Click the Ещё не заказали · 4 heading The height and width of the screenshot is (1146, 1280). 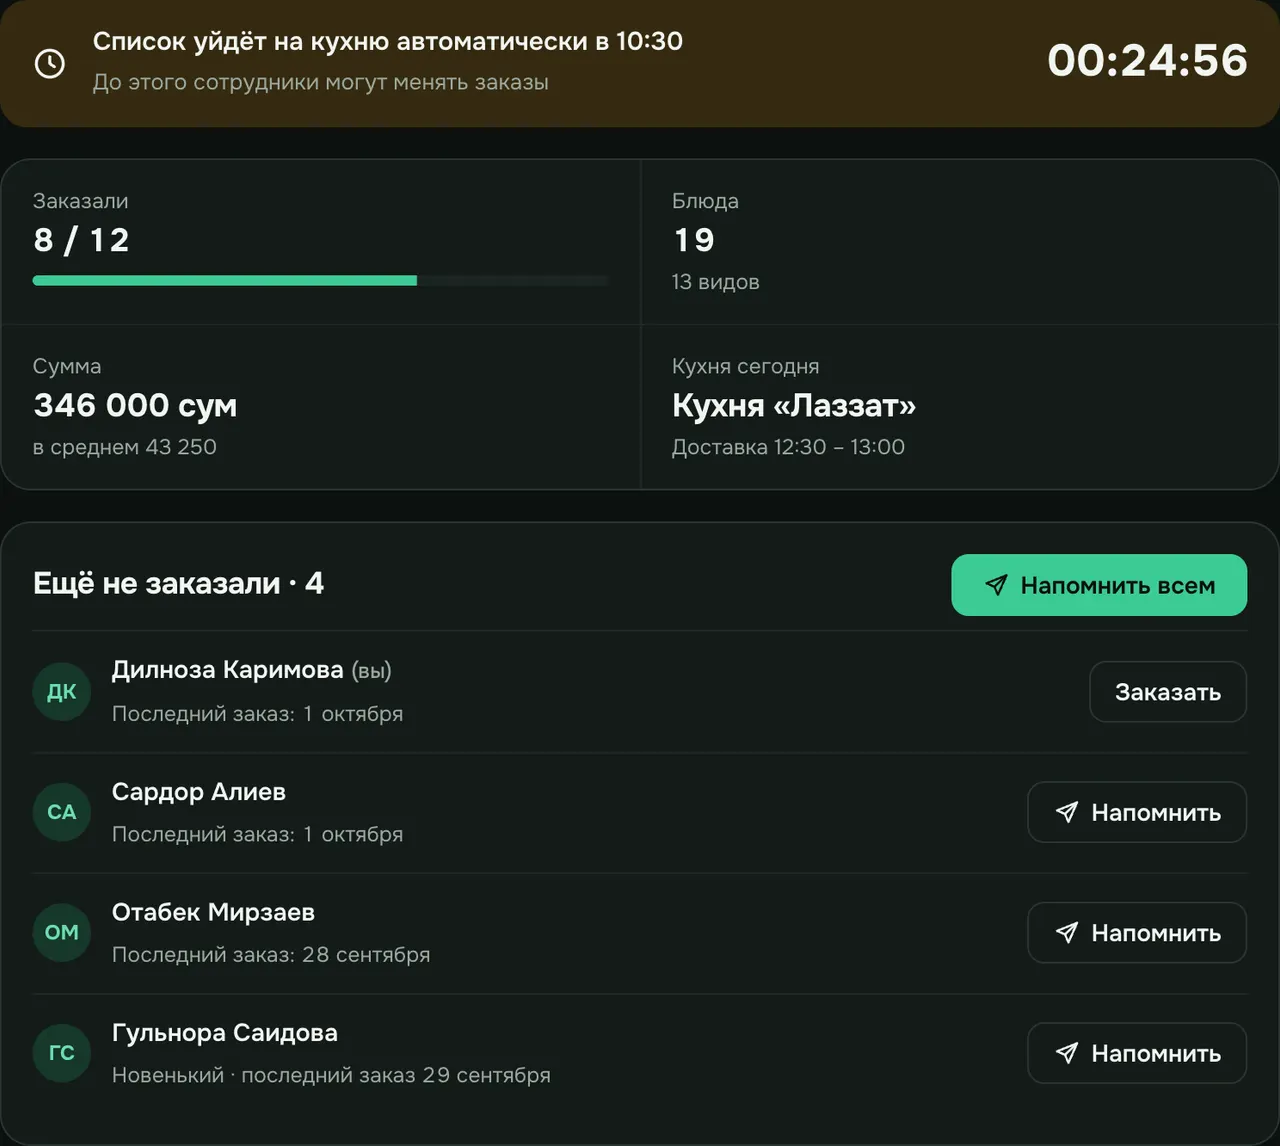[x=178, y=583]
